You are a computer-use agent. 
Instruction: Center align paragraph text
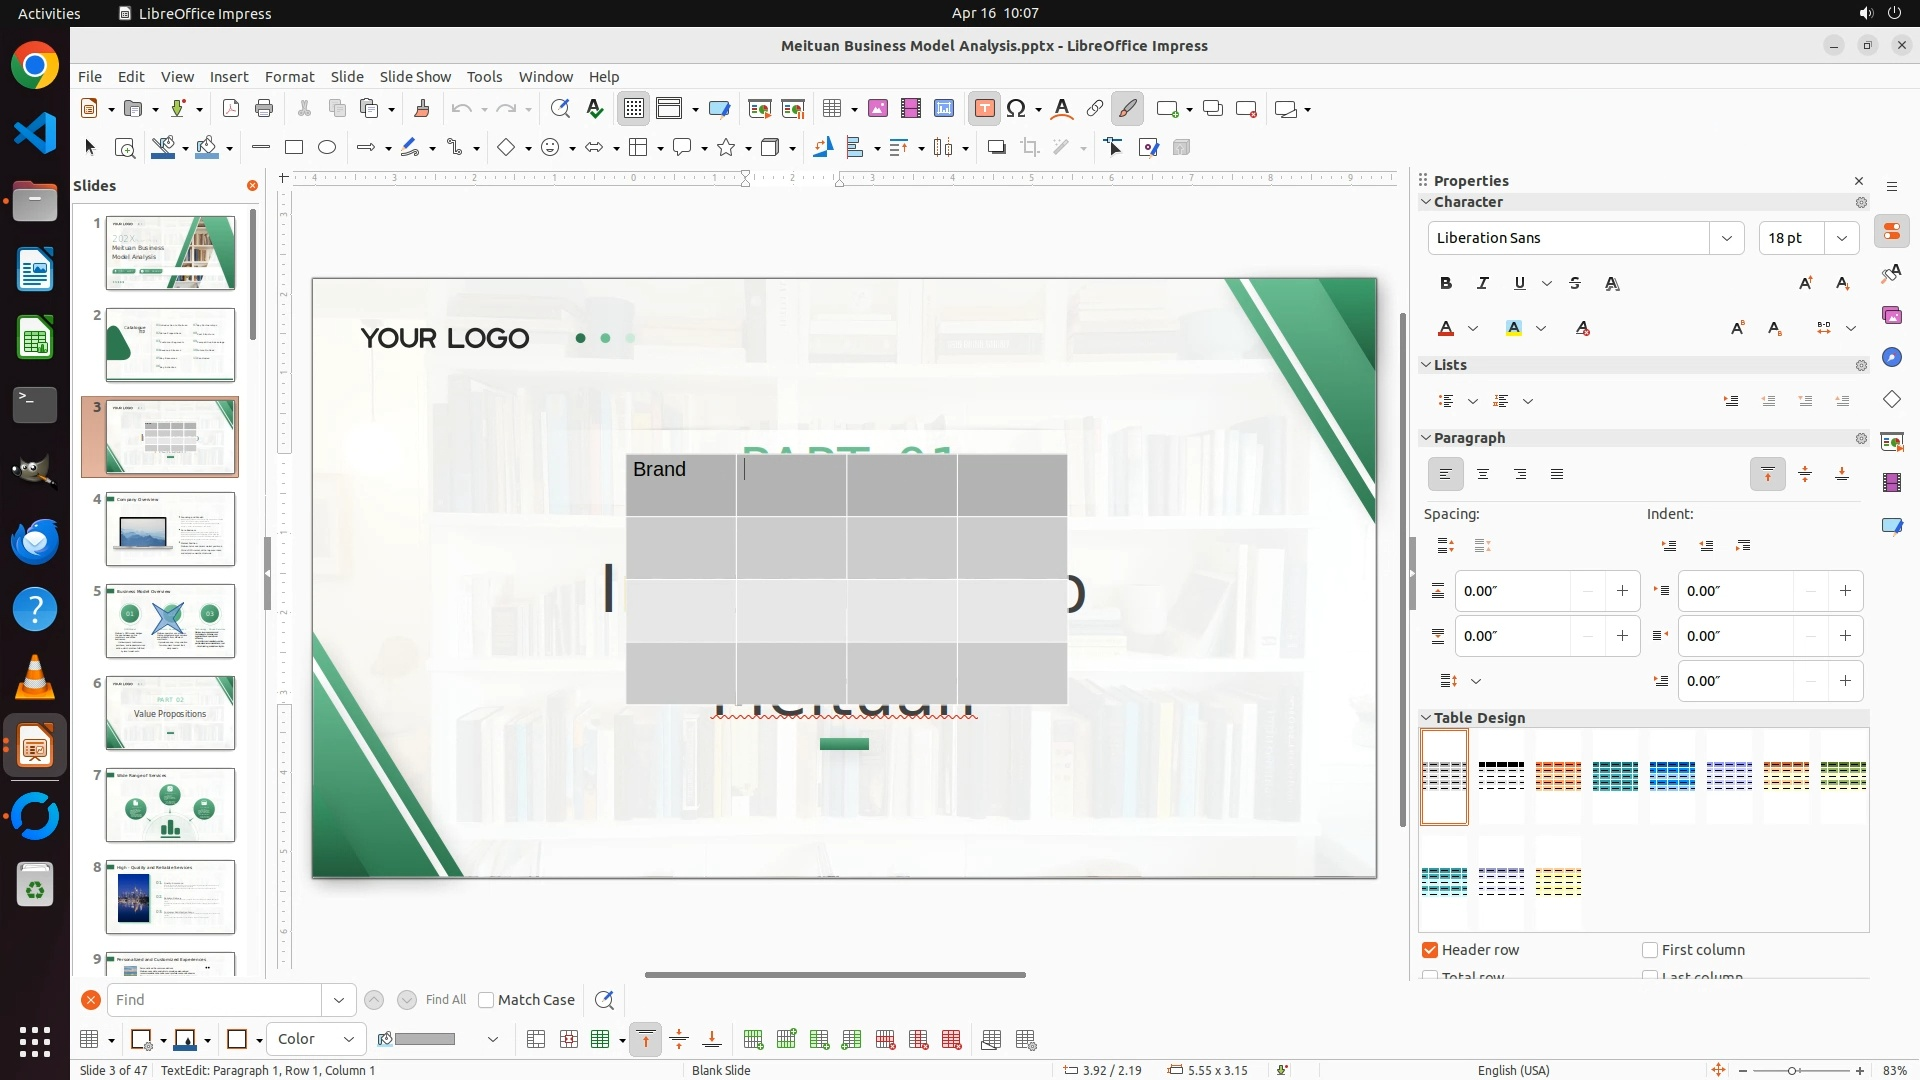[x=1483, y=474]
